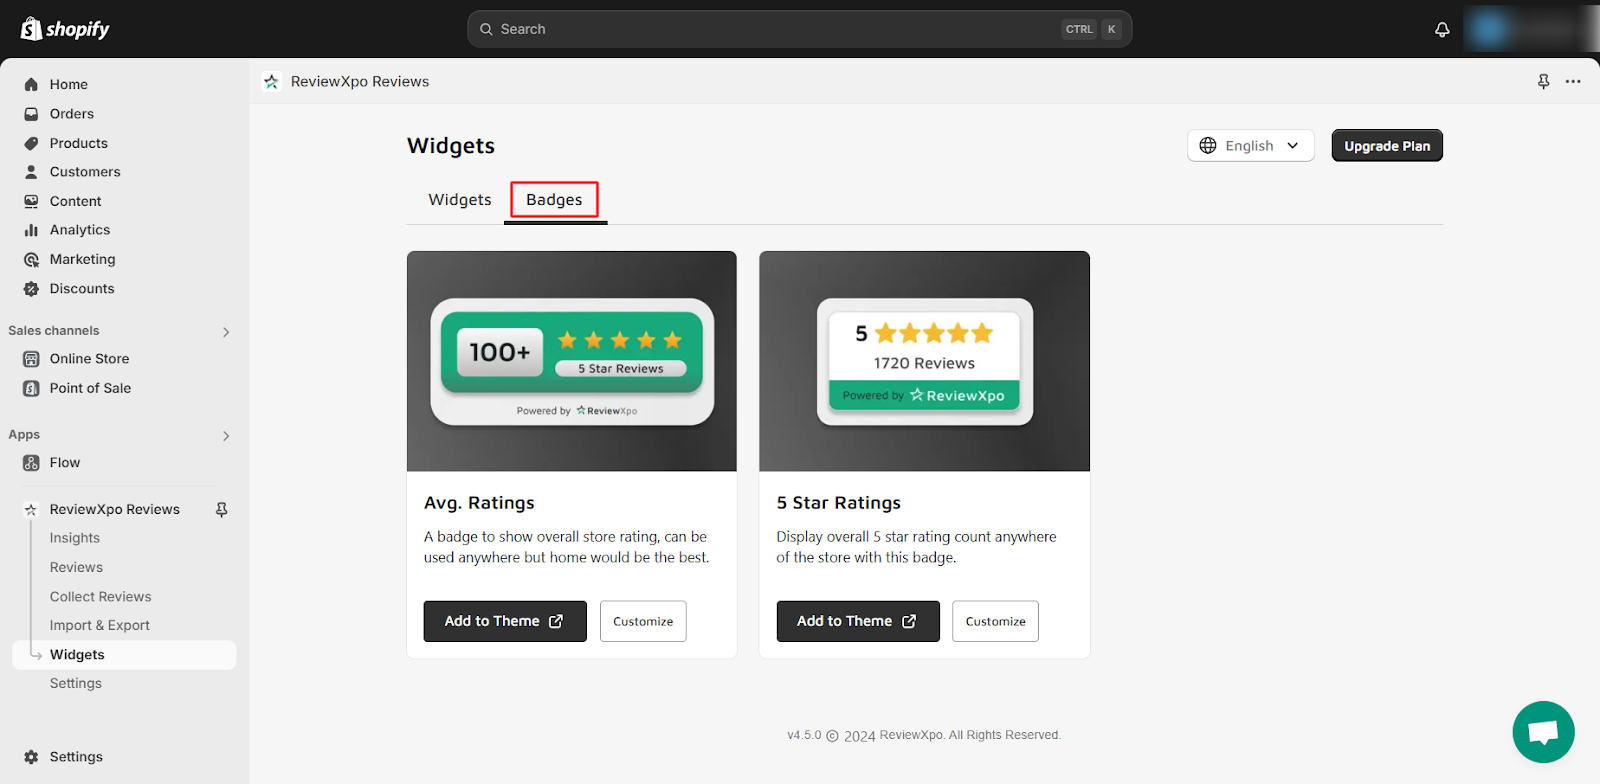
Task: Select Widgets in ReviewXpo menu
Action: [124, 655]
